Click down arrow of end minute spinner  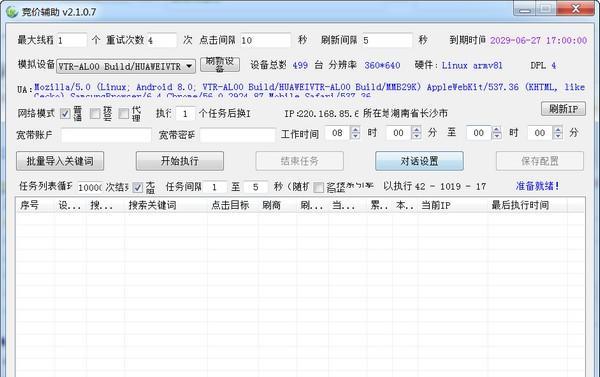point(558,136)
